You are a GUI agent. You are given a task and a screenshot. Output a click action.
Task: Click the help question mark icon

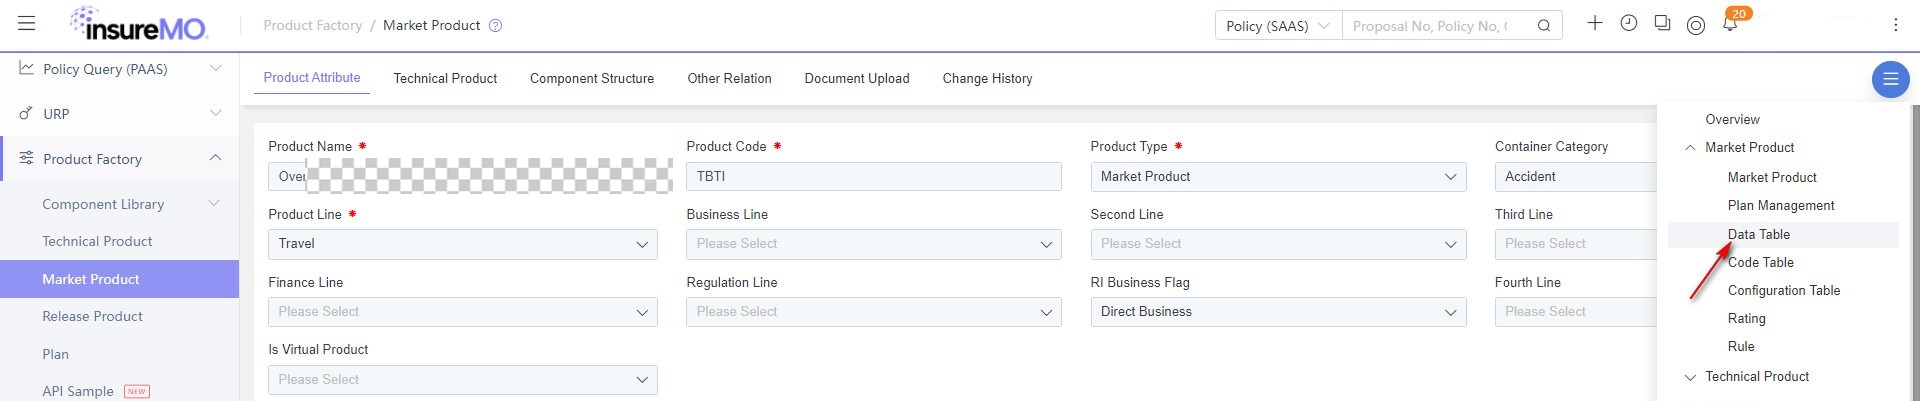(495, 26)
